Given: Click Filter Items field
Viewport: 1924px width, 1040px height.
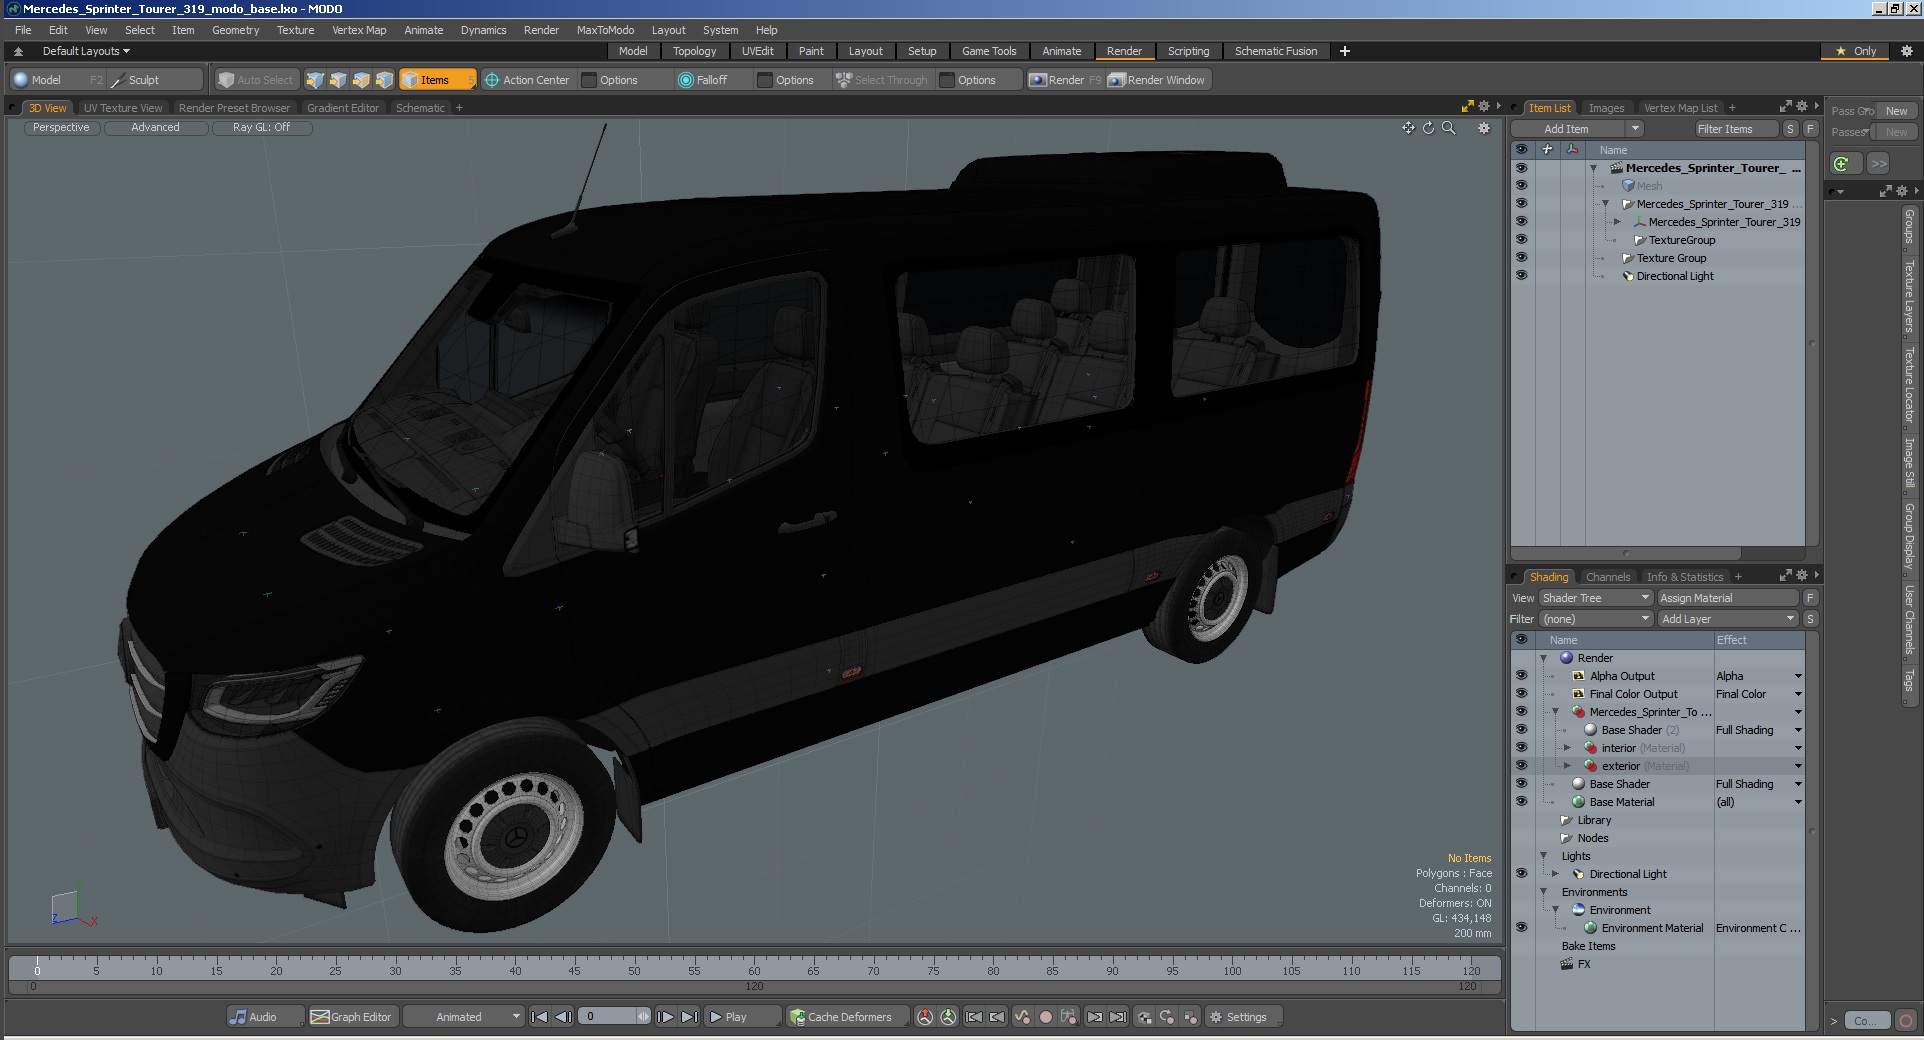Looking at the screenshot, I should pos(1736,129).
